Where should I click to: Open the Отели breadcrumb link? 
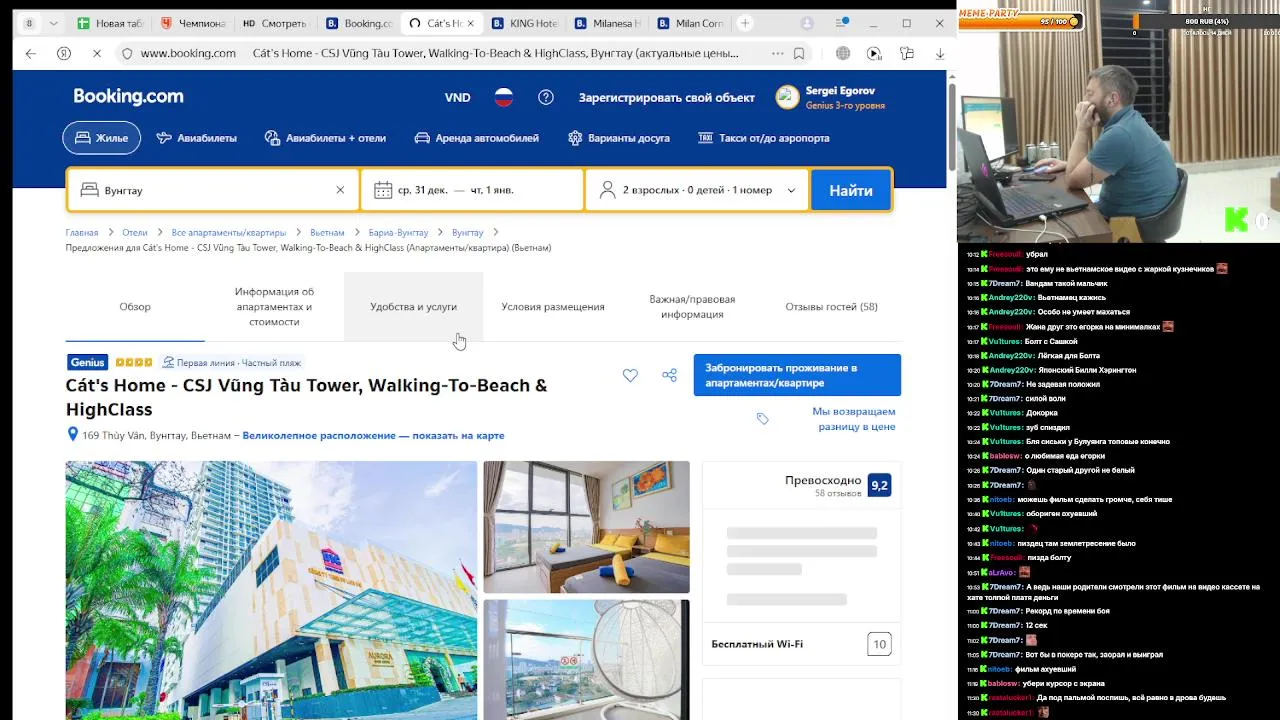(135, 233)
